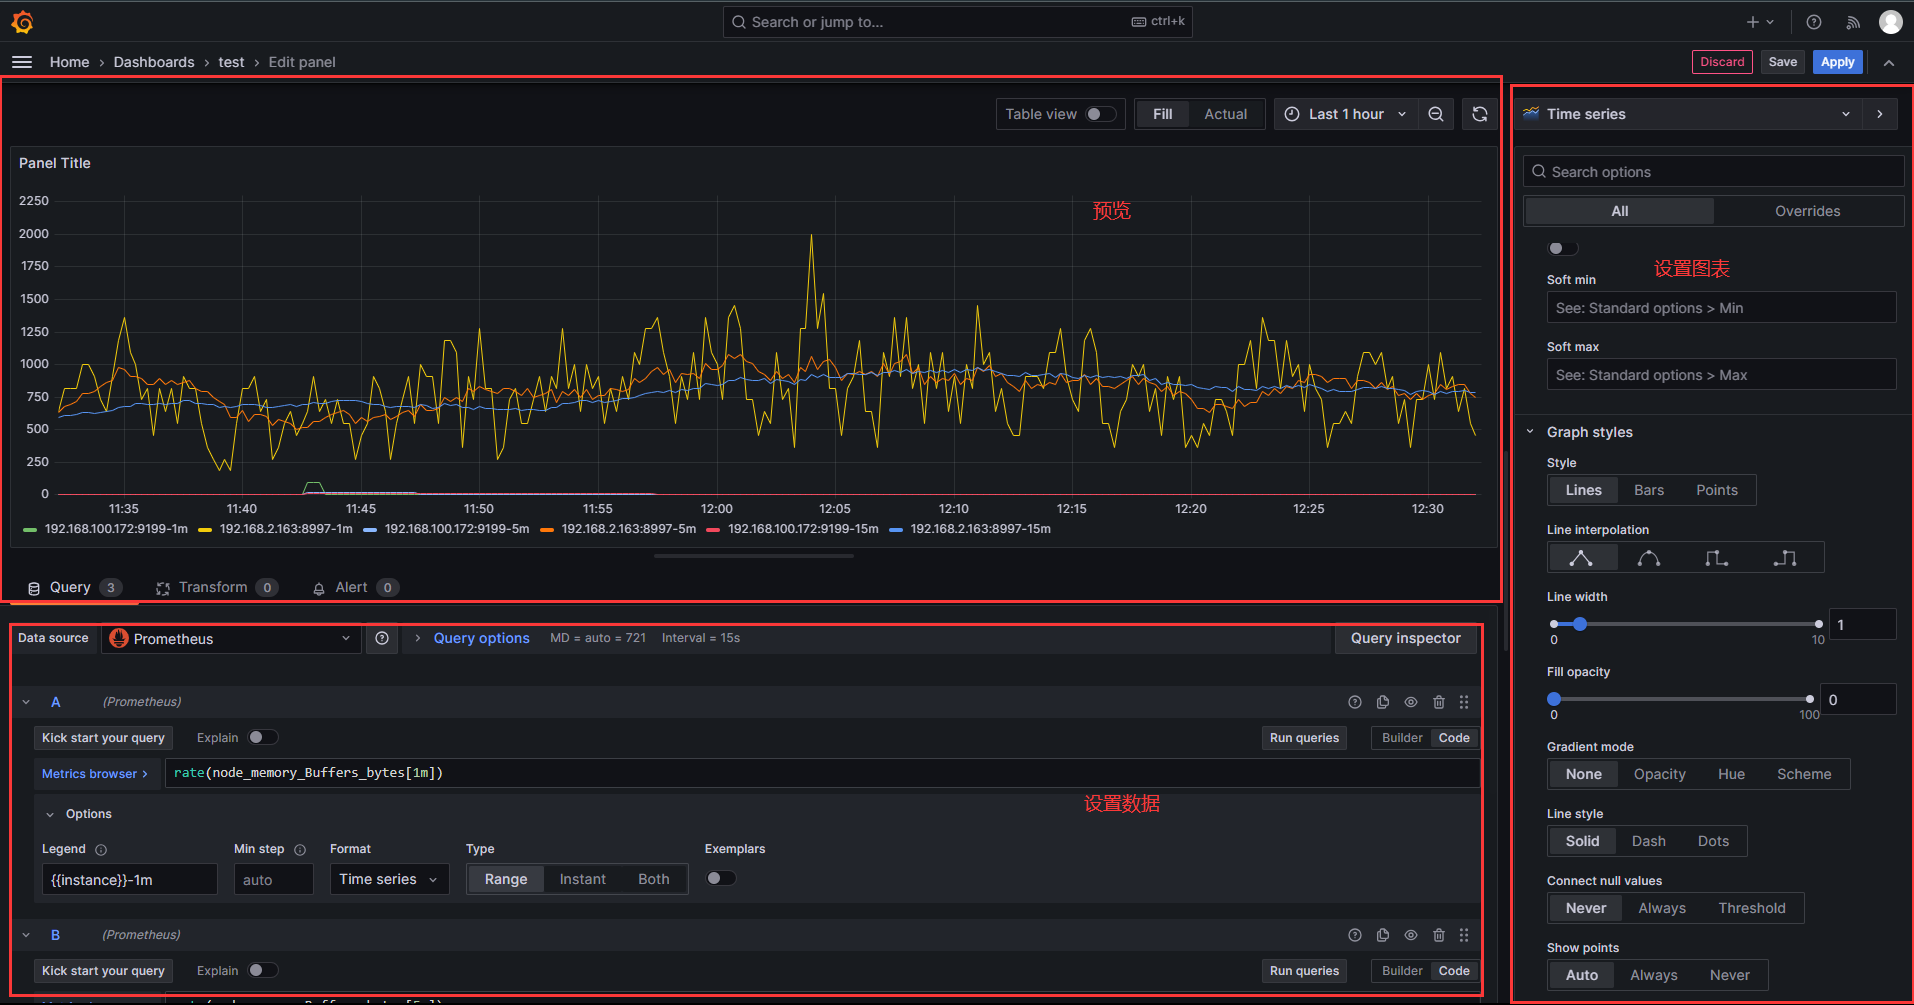Hide query B with the eye icon
This screenshot has width=1914, height=1005.
(x=1411, y=935)
